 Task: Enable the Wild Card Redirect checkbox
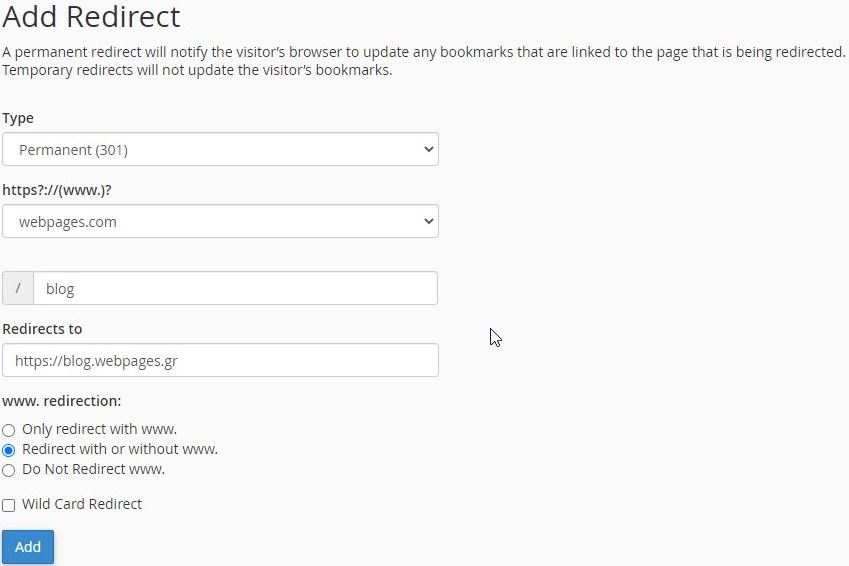pos(9,505)
